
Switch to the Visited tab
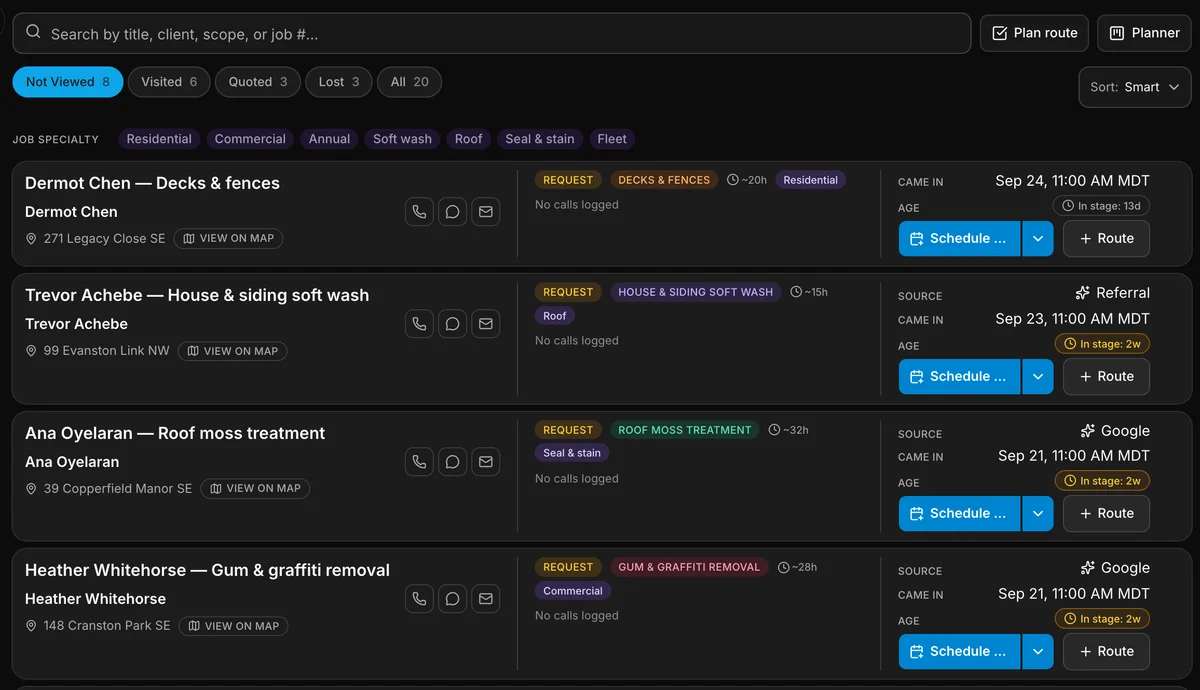[169, 82]
